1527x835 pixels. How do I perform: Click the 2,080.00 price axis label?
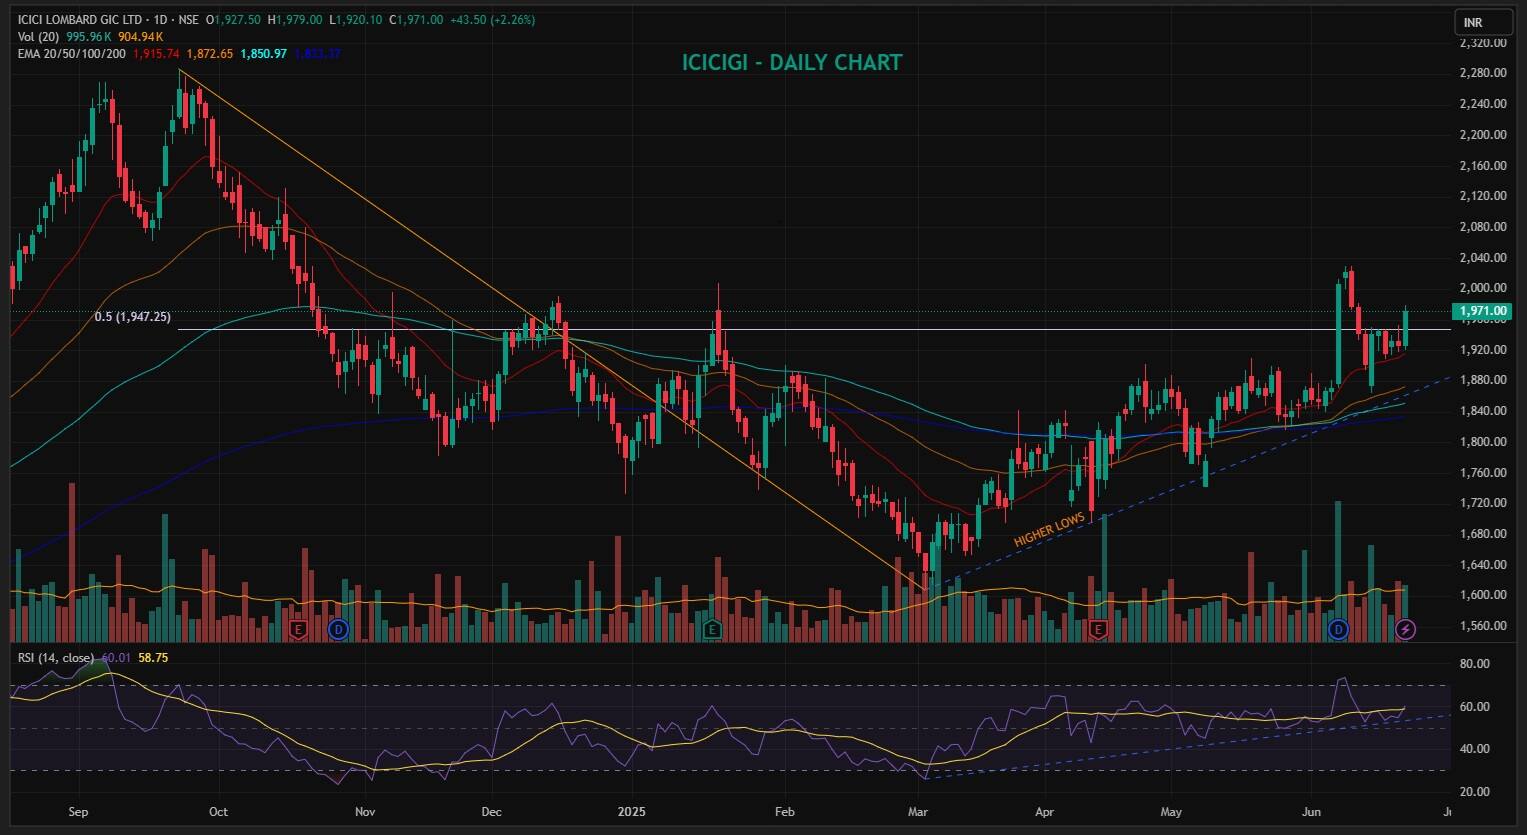coord(1483,227)
